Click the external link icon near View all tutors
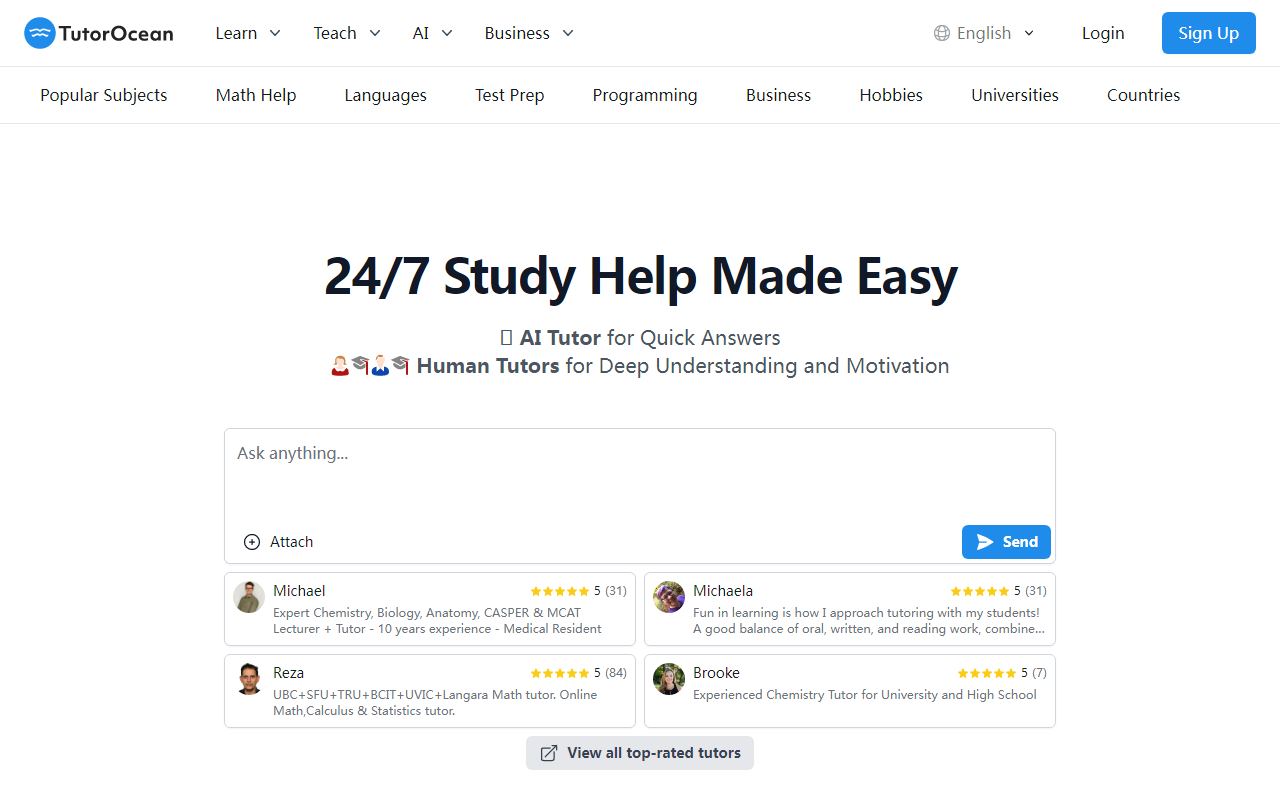 (x=549, y=753)
